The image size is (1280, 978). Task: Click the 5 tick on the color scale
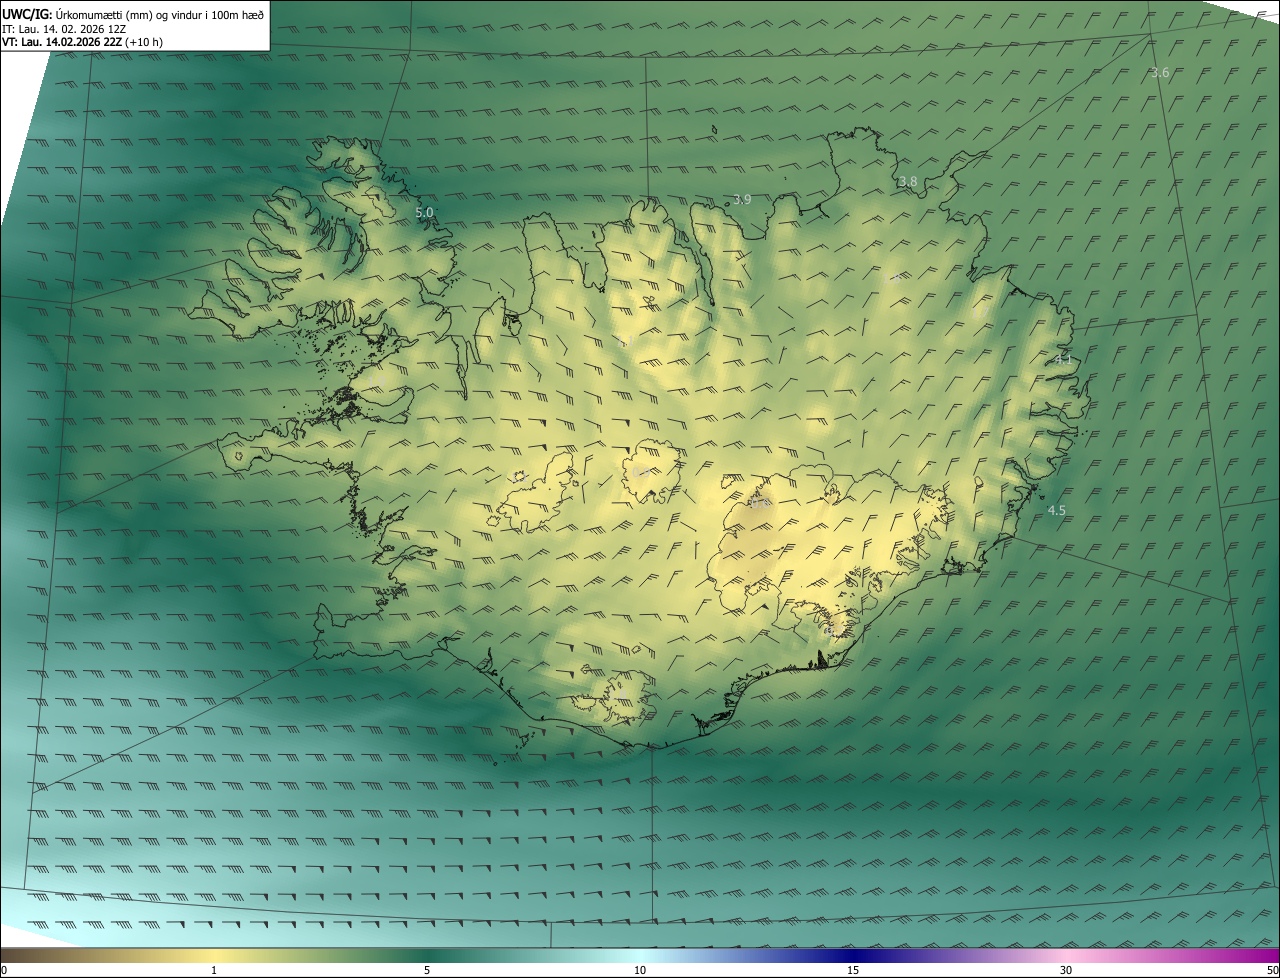coord(427,970)
